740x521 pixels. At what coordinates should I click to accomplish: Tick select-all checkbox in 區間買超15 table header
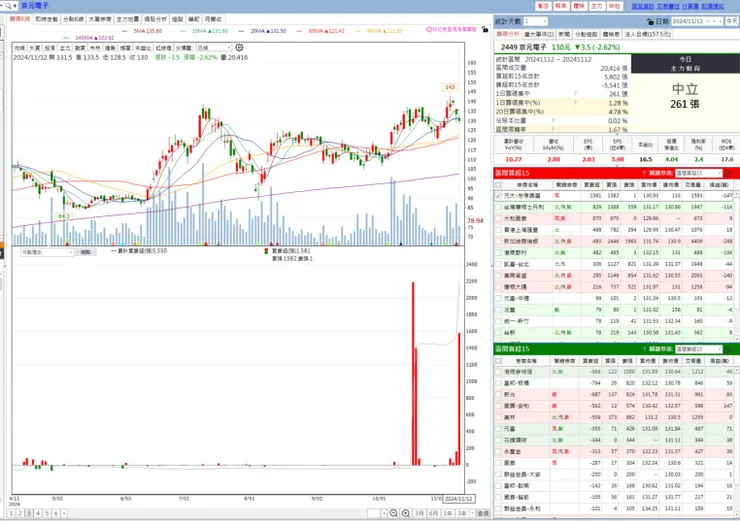click(x=498, y=185)
